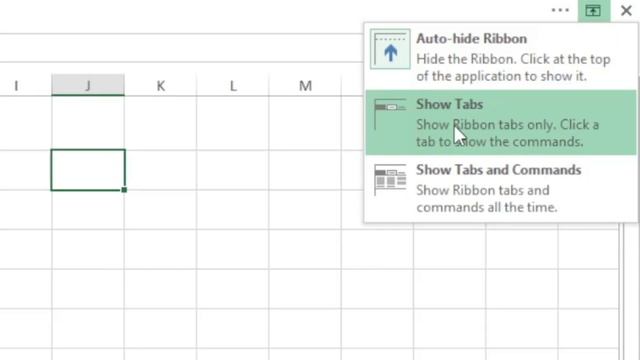The image size is (640, 360).
Task: Open the Ribbon Display Options button
Action: tap(593, 11)
